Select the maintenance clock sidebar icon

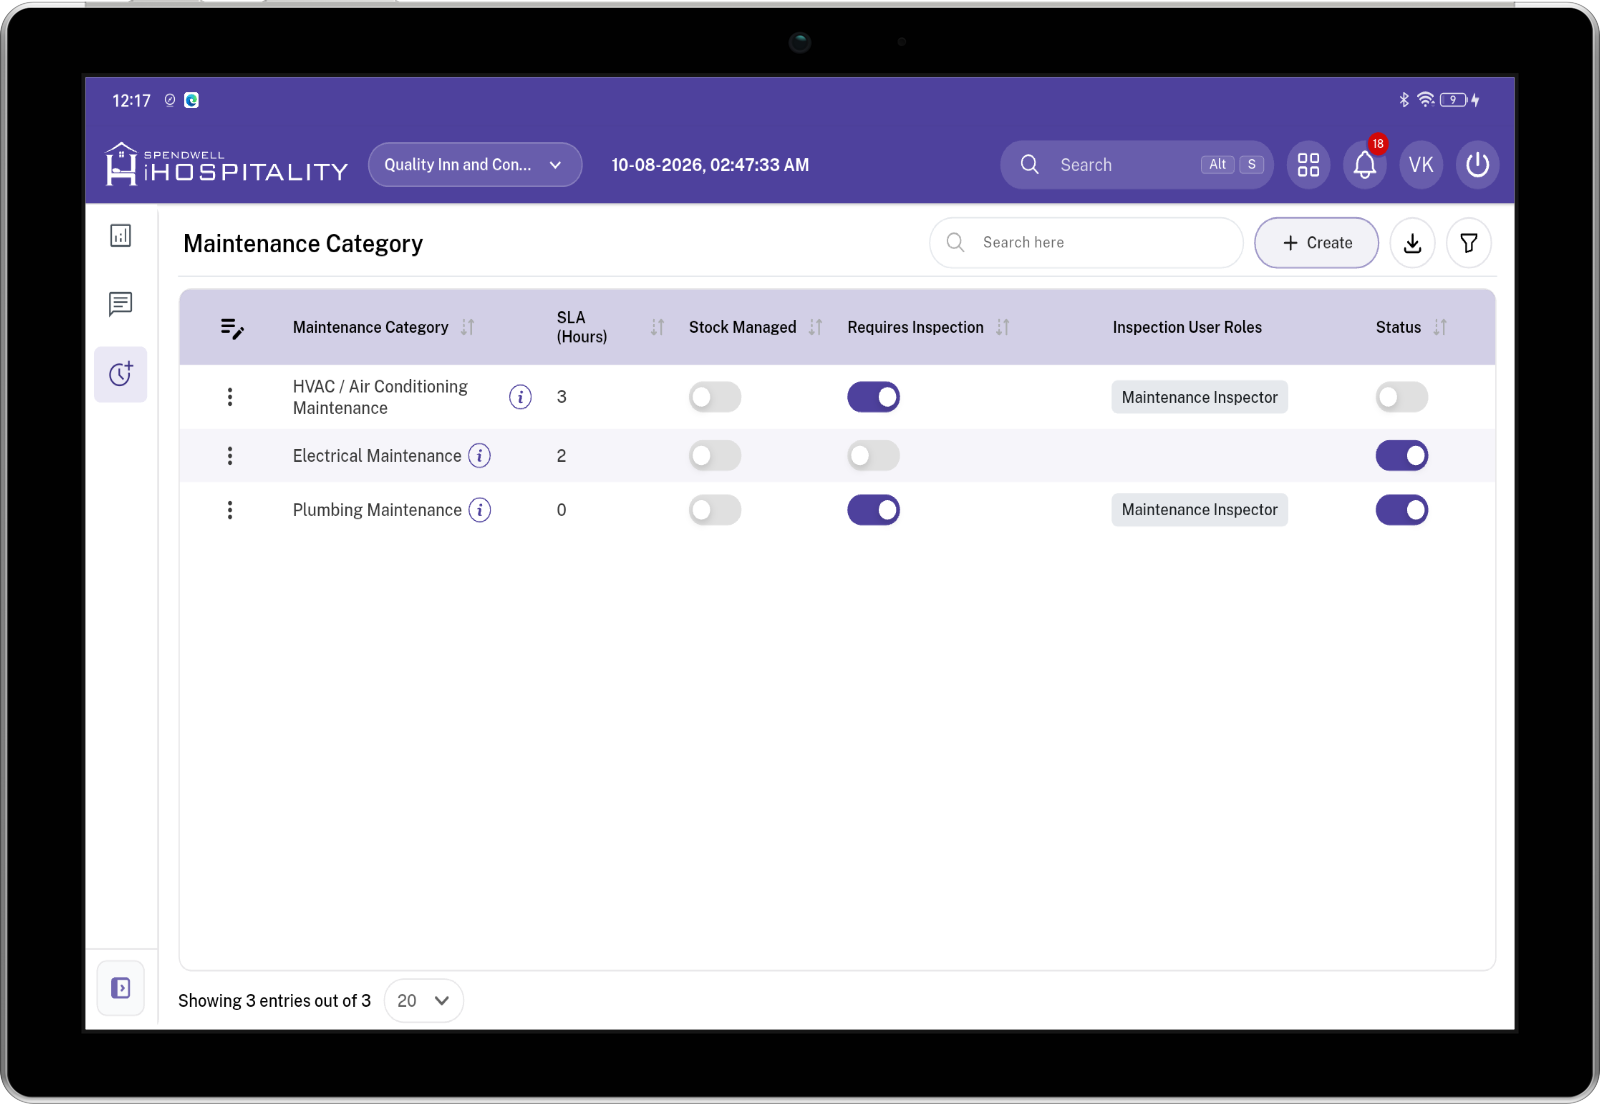click(121, 374)
